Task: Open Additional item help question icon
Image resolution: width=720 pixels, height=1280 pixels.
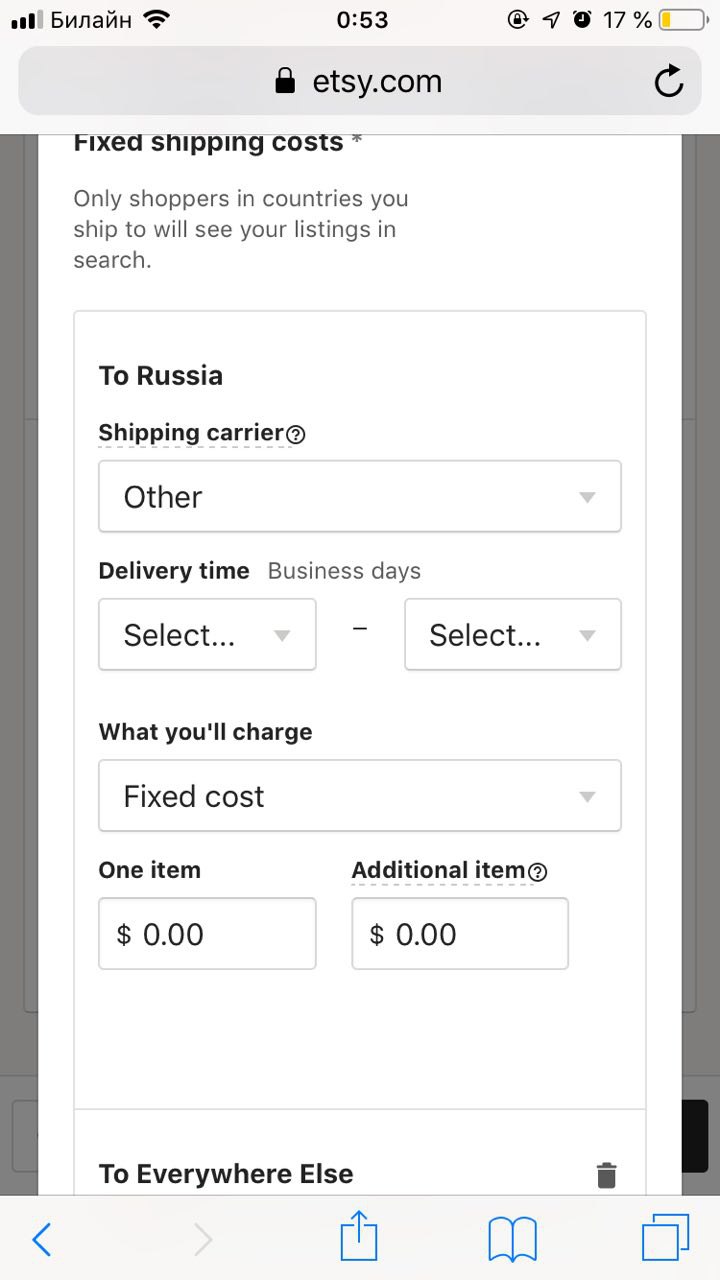Action: point(538,872)
